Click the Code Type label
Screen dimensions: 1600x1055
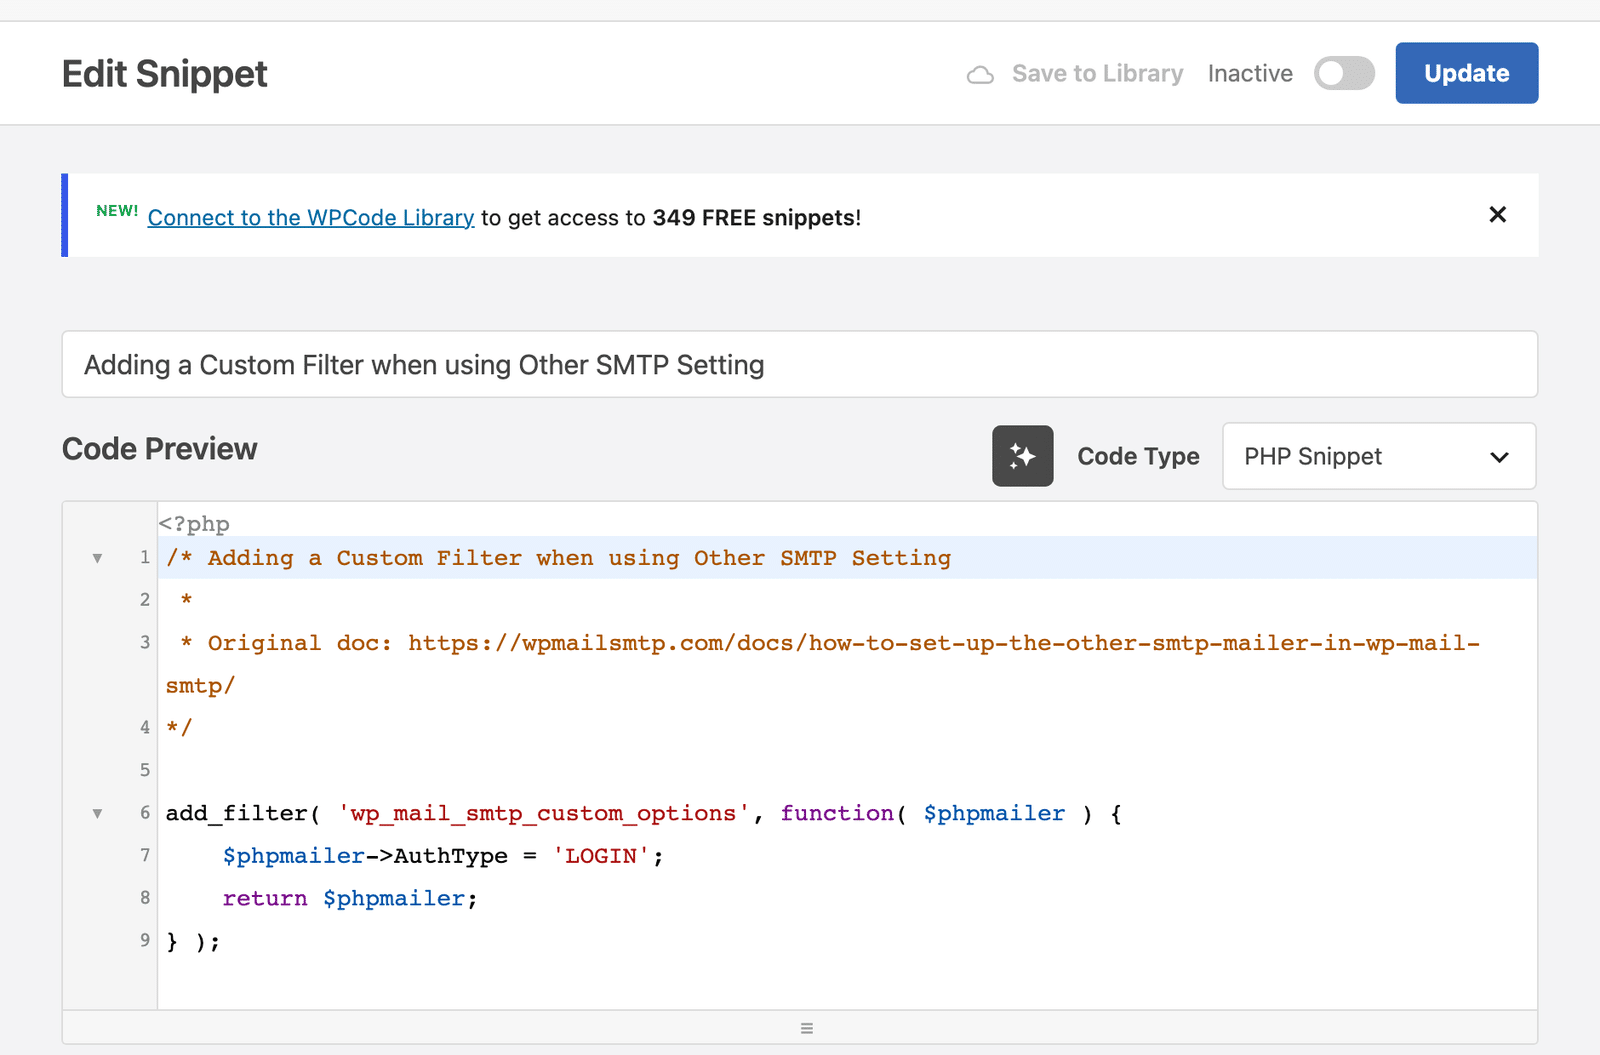click(1138, 456)
